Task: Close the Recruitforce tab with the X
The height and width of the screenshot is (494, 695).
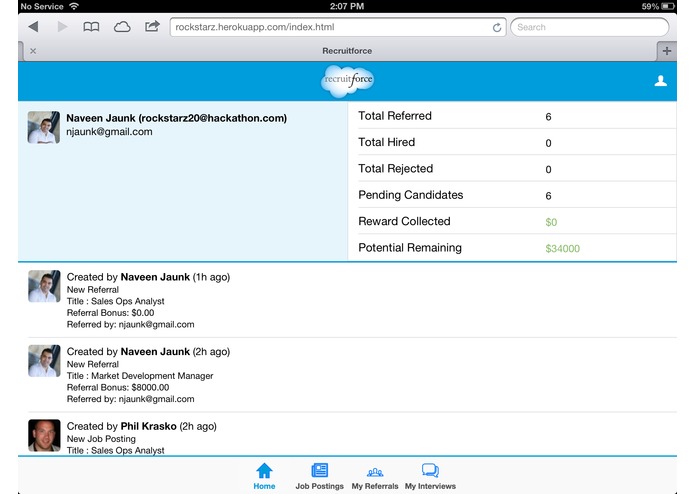Action: tap(33, 51)
